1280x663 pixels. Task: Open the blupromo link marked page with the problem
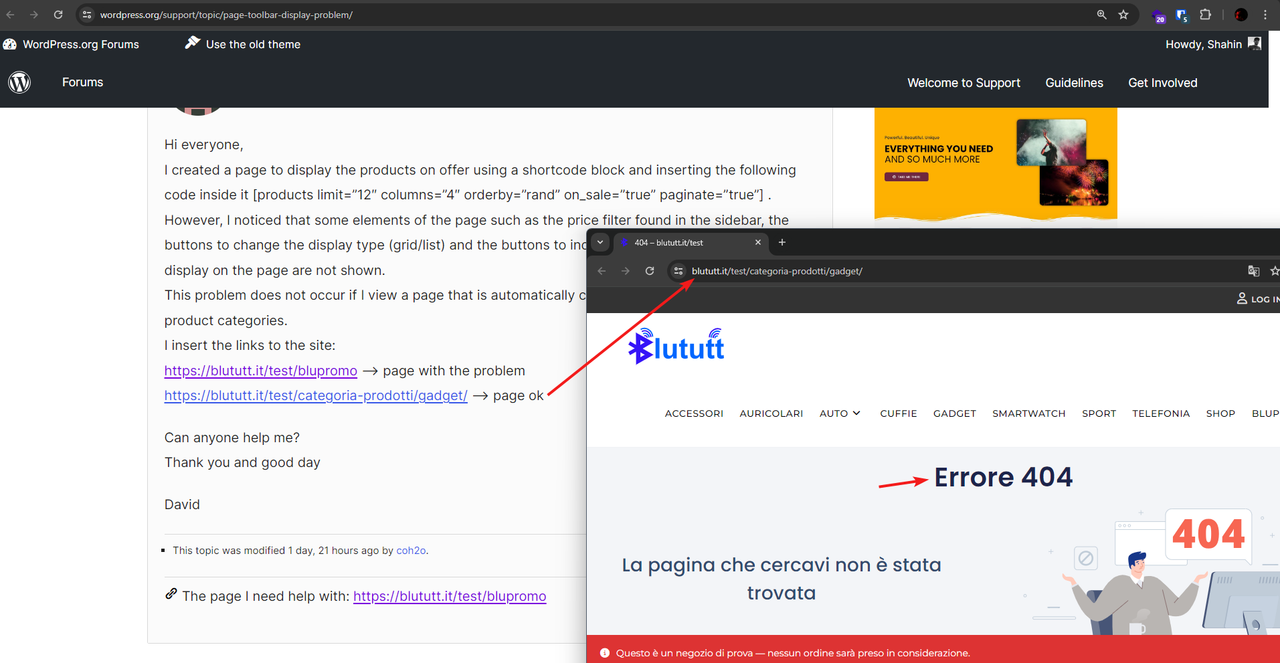261,370
